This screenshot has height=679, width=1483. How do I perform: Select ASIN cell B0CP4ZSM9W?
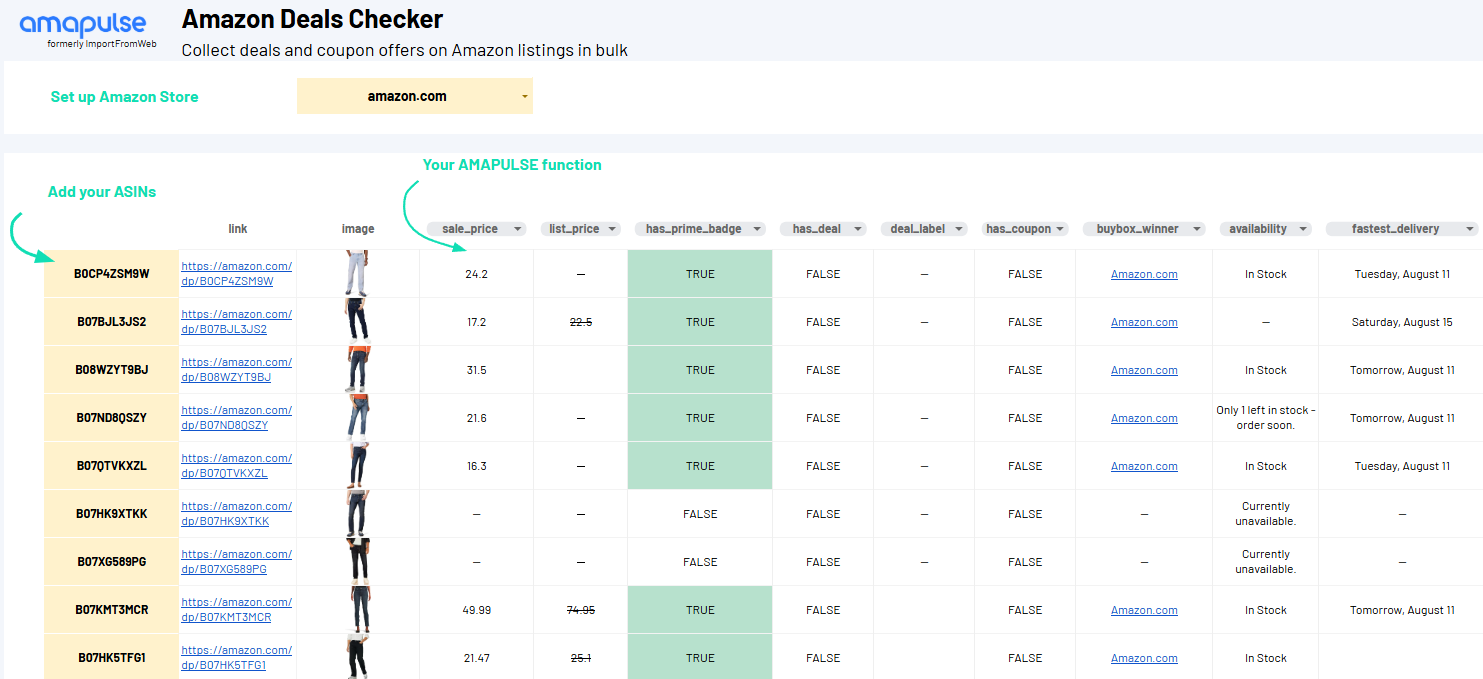(112, 274)
